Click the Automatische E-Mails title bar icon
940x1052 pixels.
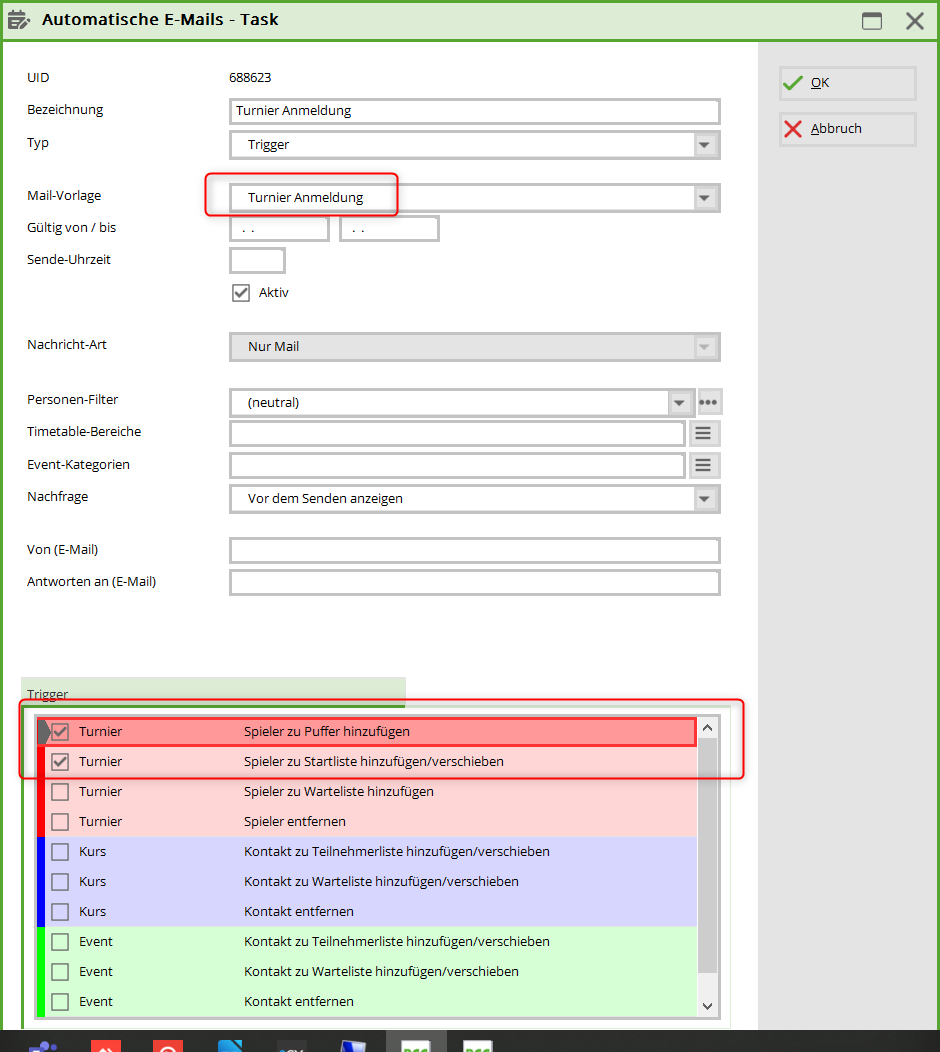click(19, 20)
